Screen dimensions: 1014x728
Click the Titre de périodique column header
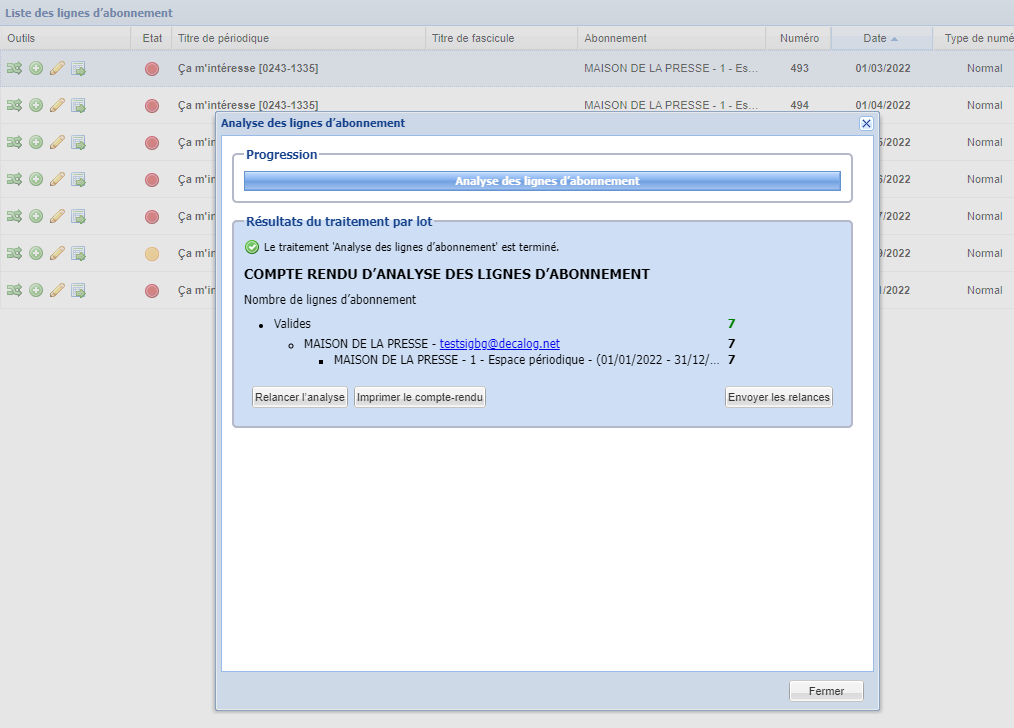[x=223, y=38]
